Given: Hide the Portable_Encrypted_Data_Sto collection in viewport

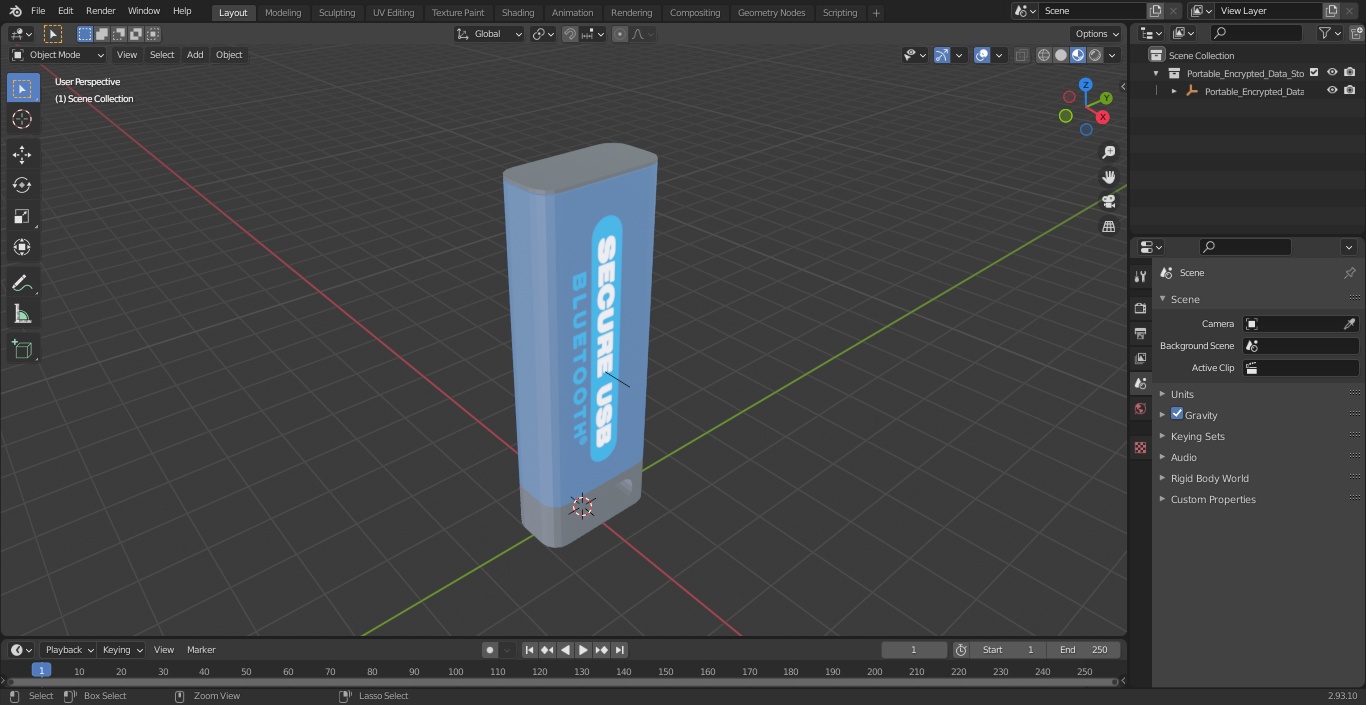Looking at the screenshot, I should [1332, 73].
